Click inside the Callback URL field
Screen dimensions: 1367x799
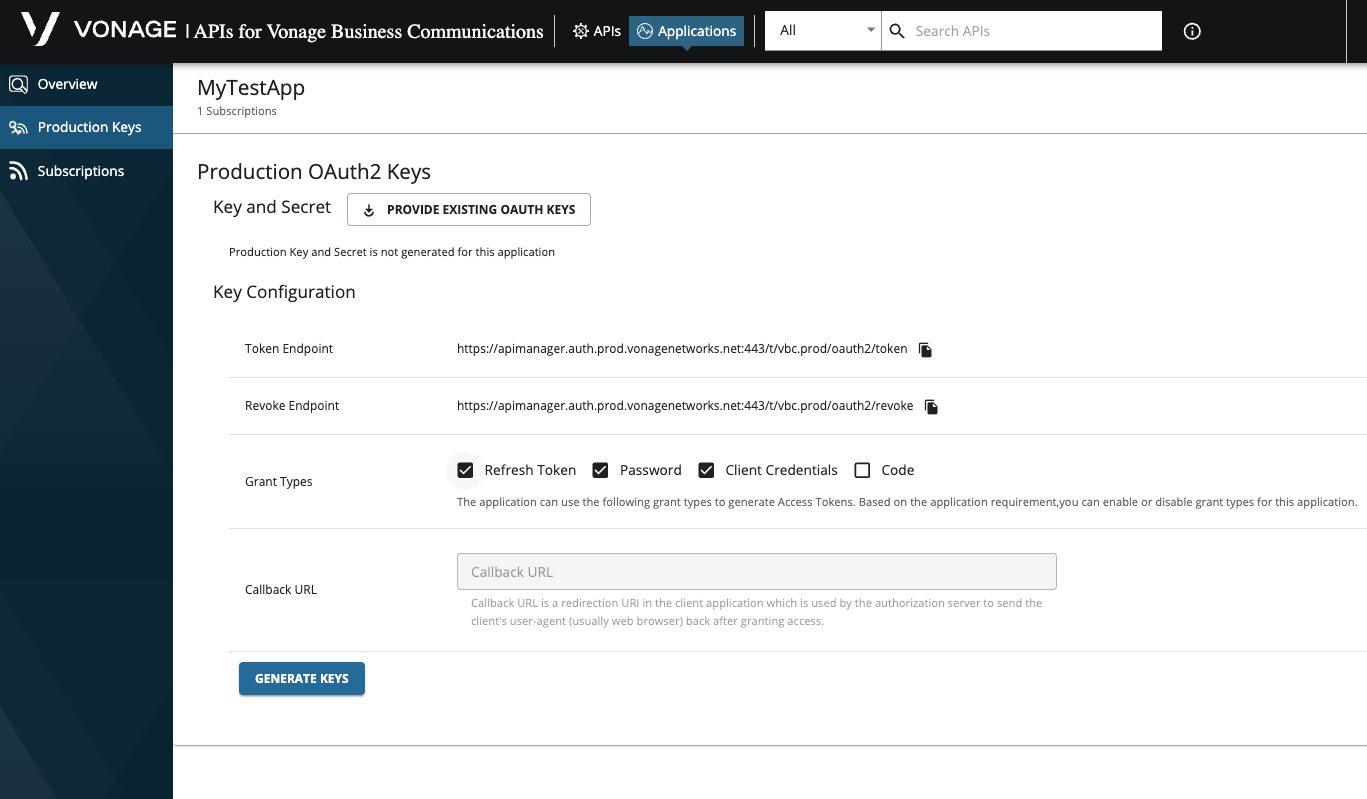756,571
